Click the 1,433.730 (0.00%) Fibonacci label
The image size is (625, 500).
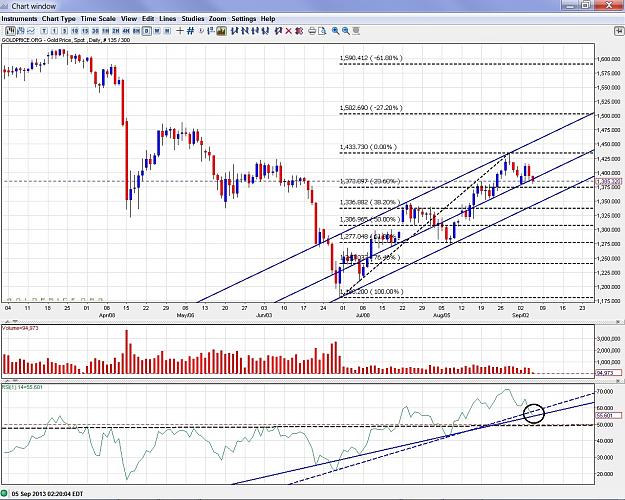pyautogui.click(x=368, y=147)
